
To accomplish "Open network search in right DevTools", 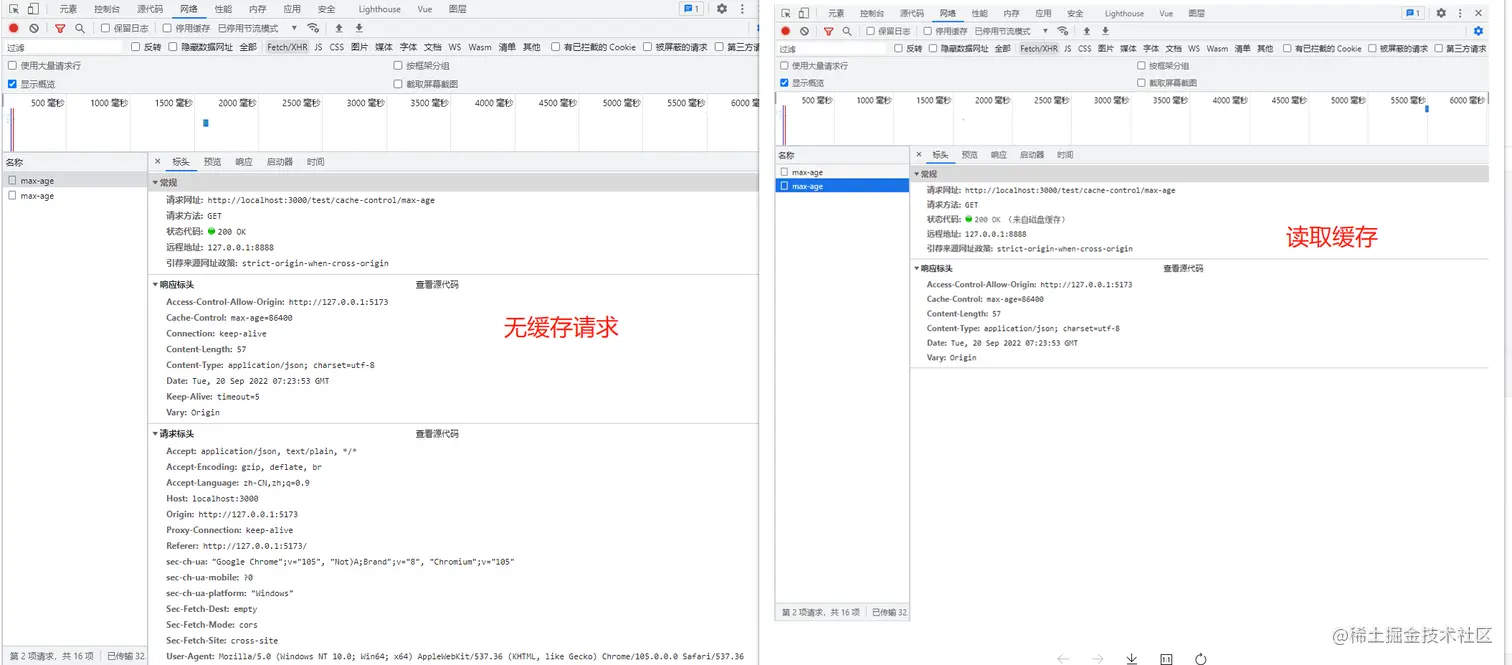I will coord(847,31).
